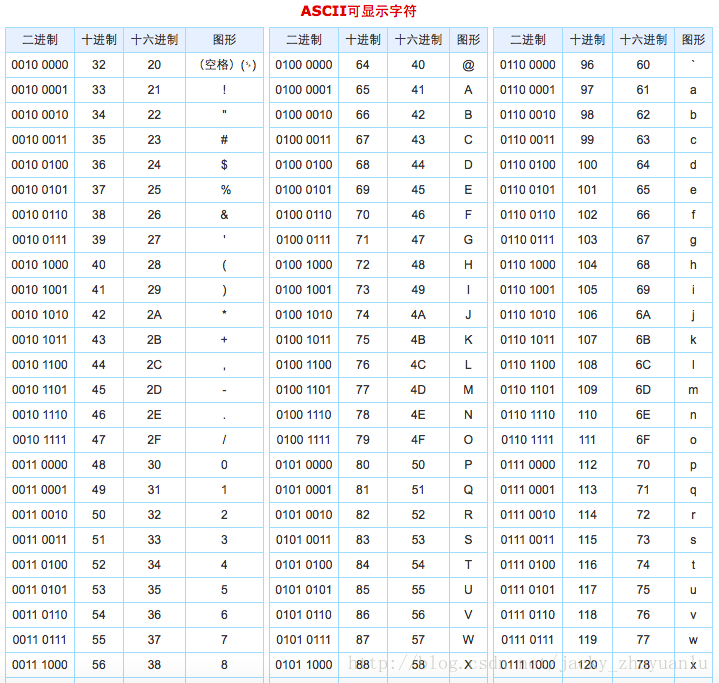Viewport: 719px width, 683px height.
Task: Click decimal value '115'
Action: 587,539
